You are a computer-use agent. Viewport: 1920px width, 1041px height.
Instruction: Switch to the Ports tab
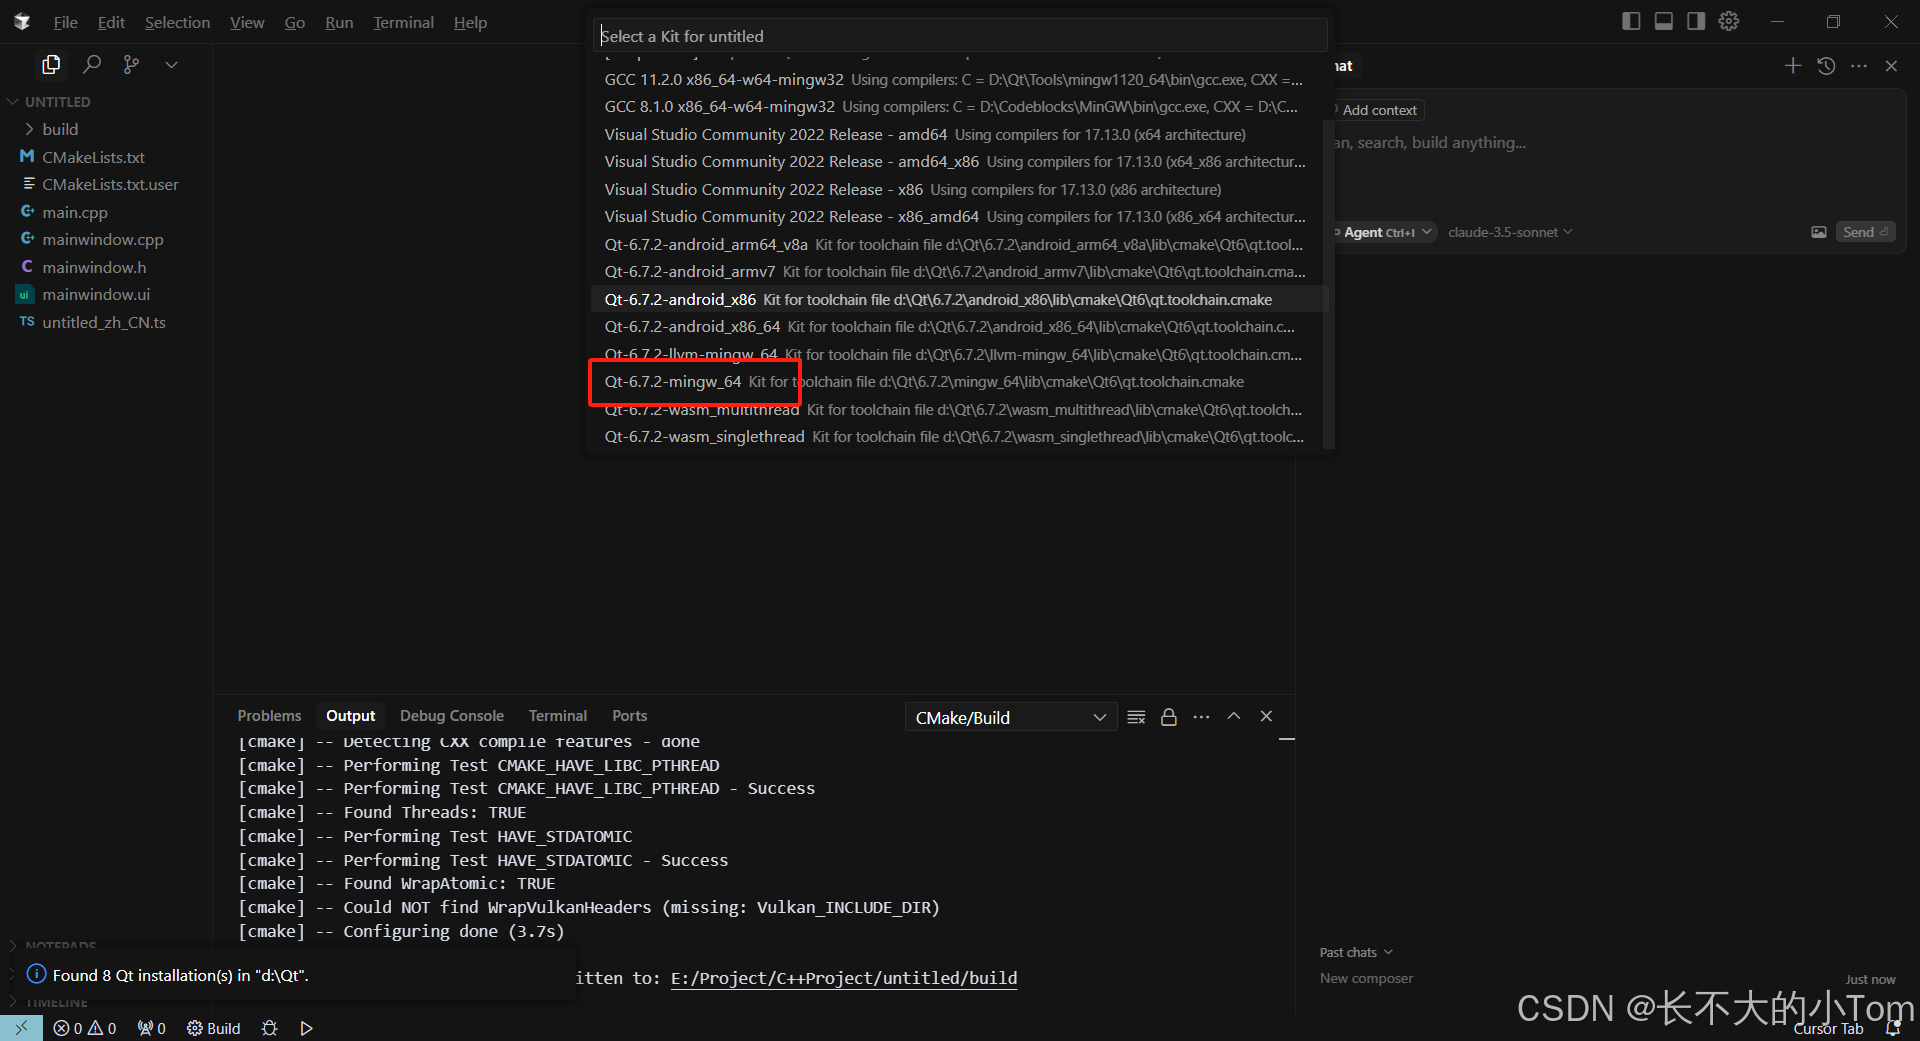(x=629, y=716)
